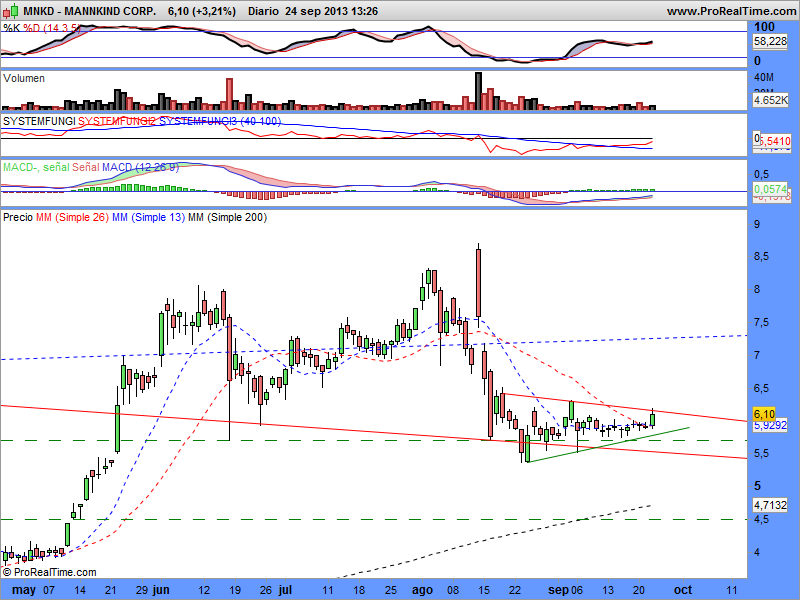Click the MM (Simple 200) legend label

[x=228, y=217]
